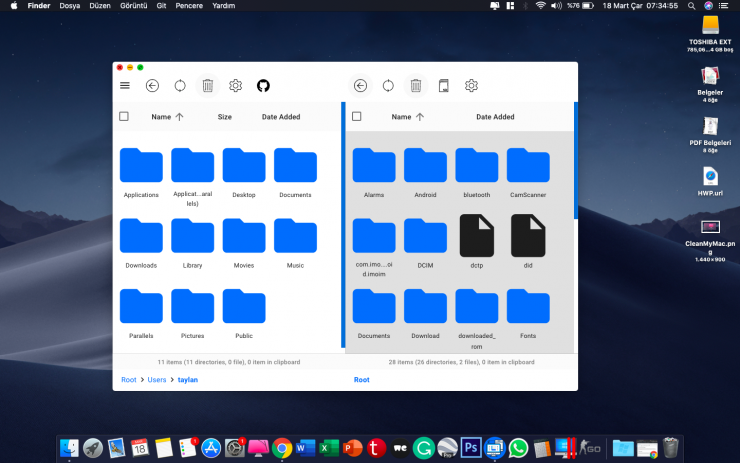This screenshot has height=463, width=740.
Task: Click taylan breadcrumb link
Action: click(x=187, y=379)
